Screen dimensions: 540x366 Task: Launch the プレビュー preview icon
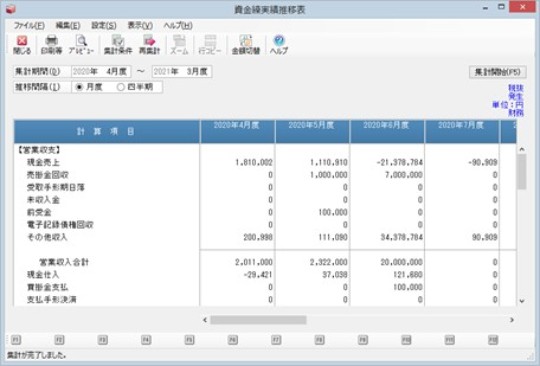pyautogui.click(x=81, y=45)
